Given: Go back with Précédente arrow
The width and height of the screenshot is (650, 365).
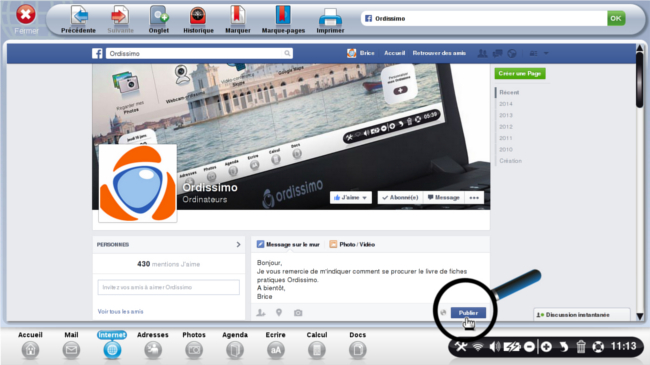Looking at the screenshot, I should [x=78, y=19].
